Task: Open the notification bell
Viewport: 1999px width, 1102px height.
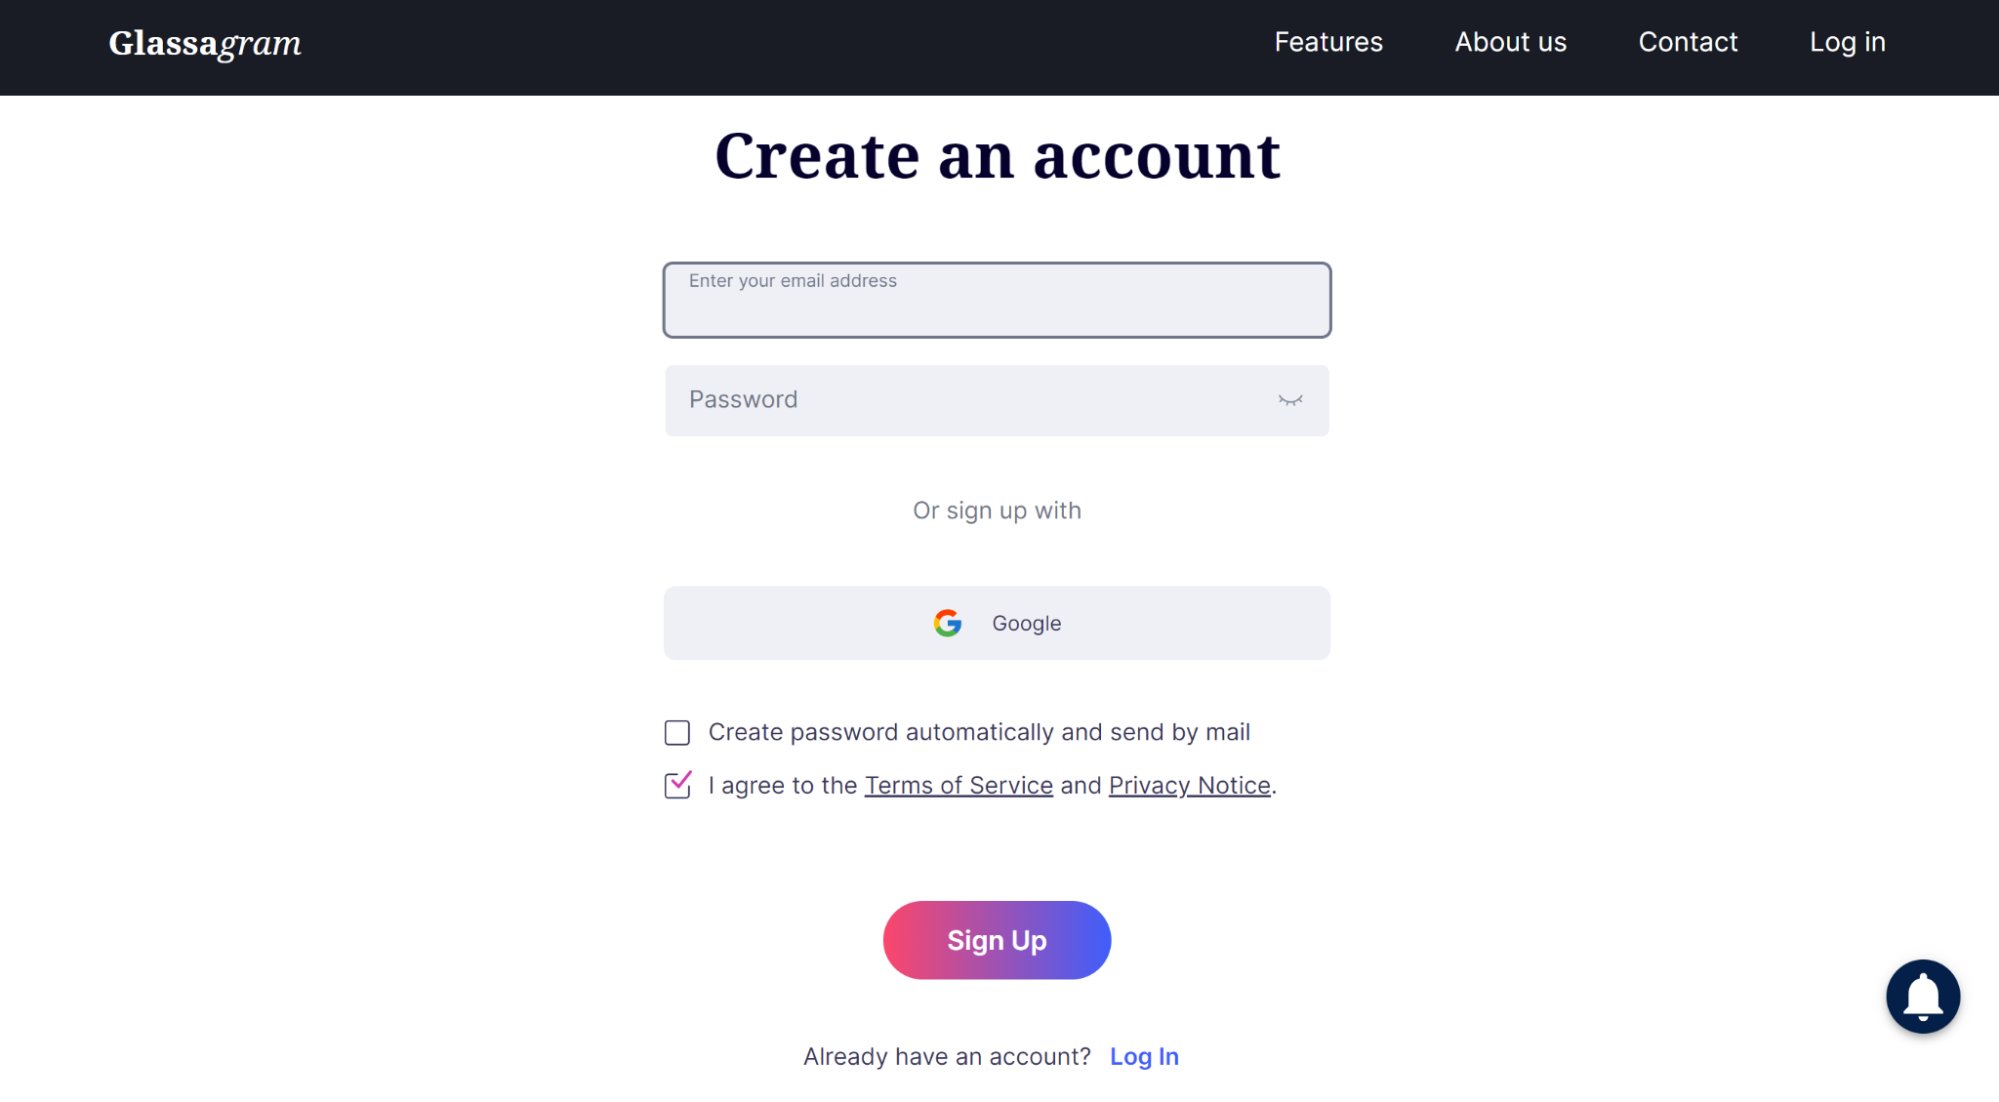Action: (1922, 996)
